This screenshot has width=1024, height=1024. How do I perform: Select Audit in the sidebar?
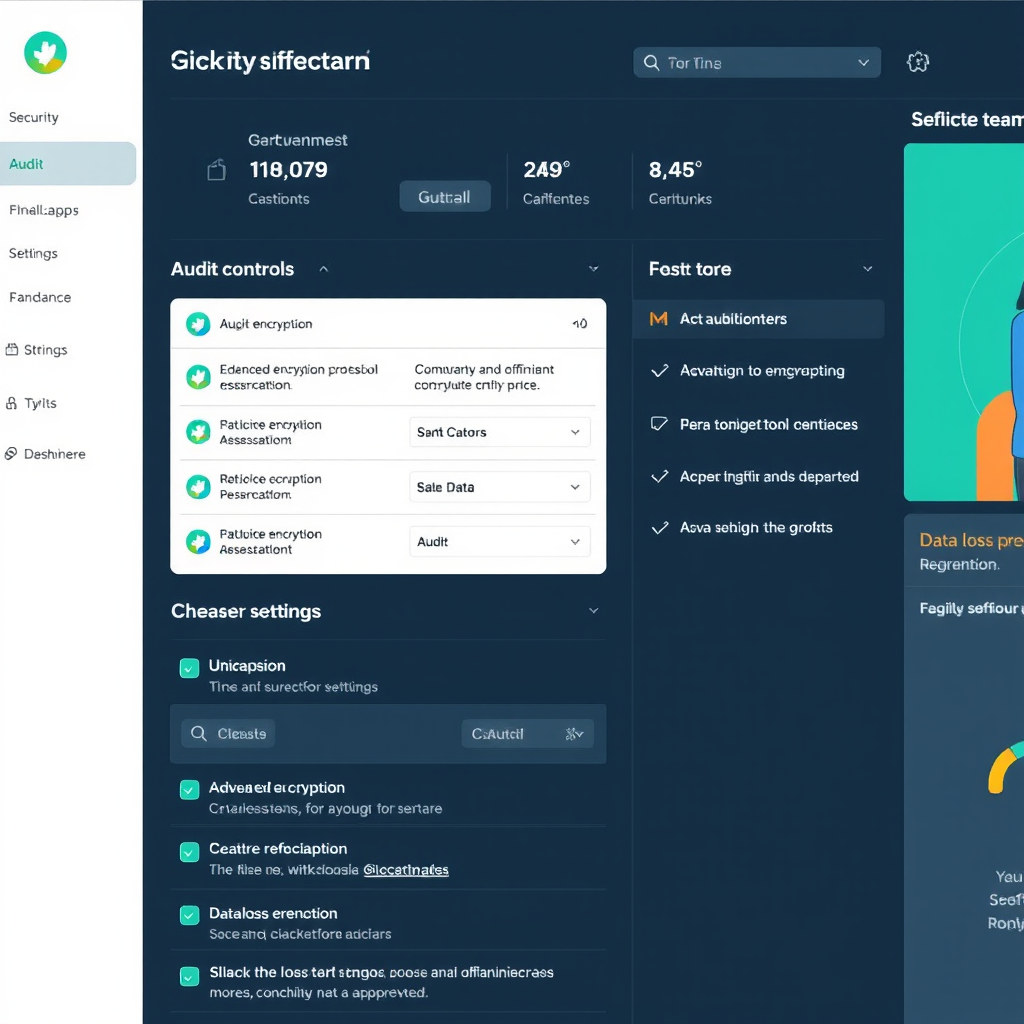coord(68,164)
